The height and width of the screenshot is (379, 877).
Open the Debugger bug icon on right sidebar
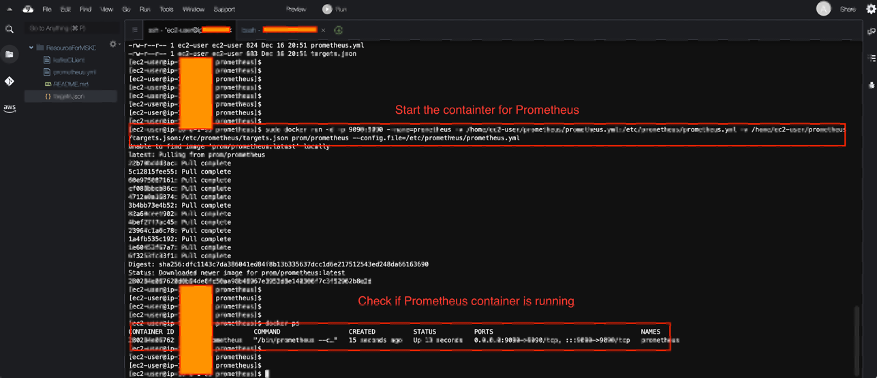click(871, 85)
